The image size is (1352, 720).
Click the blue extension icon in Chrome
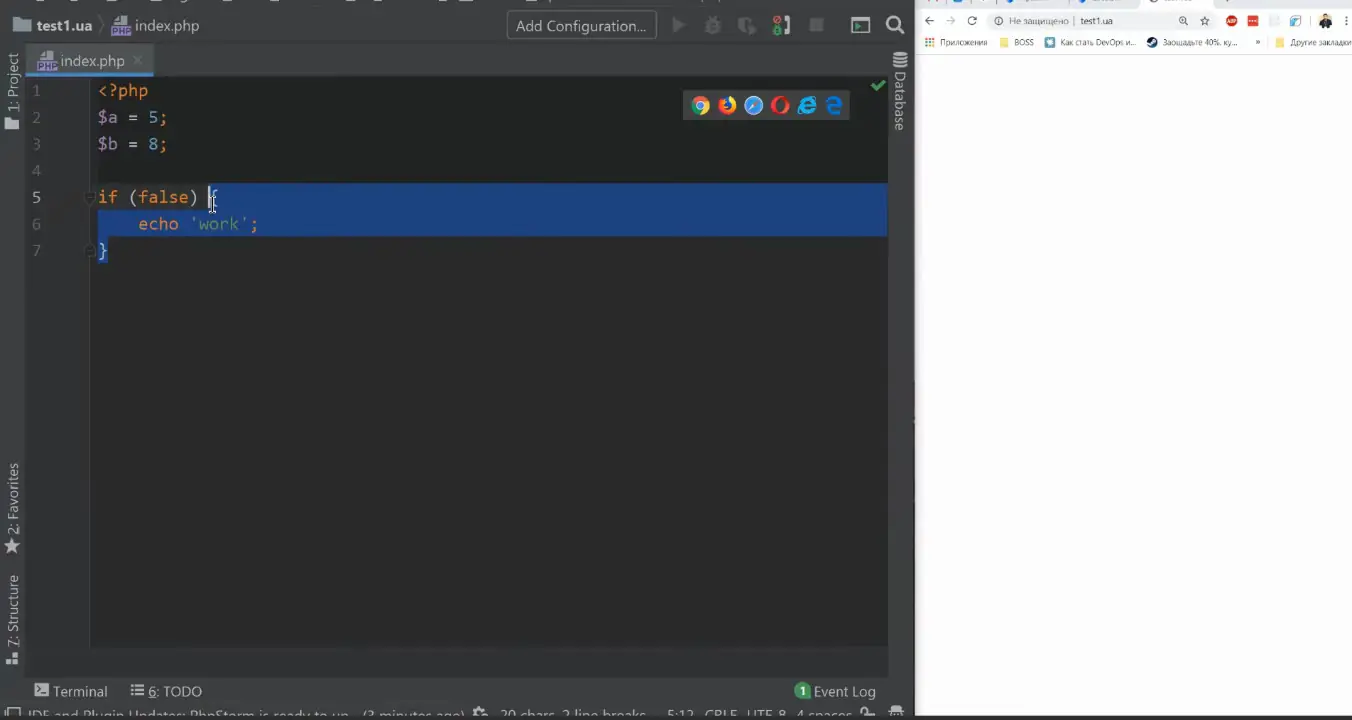coord(1295,21)
